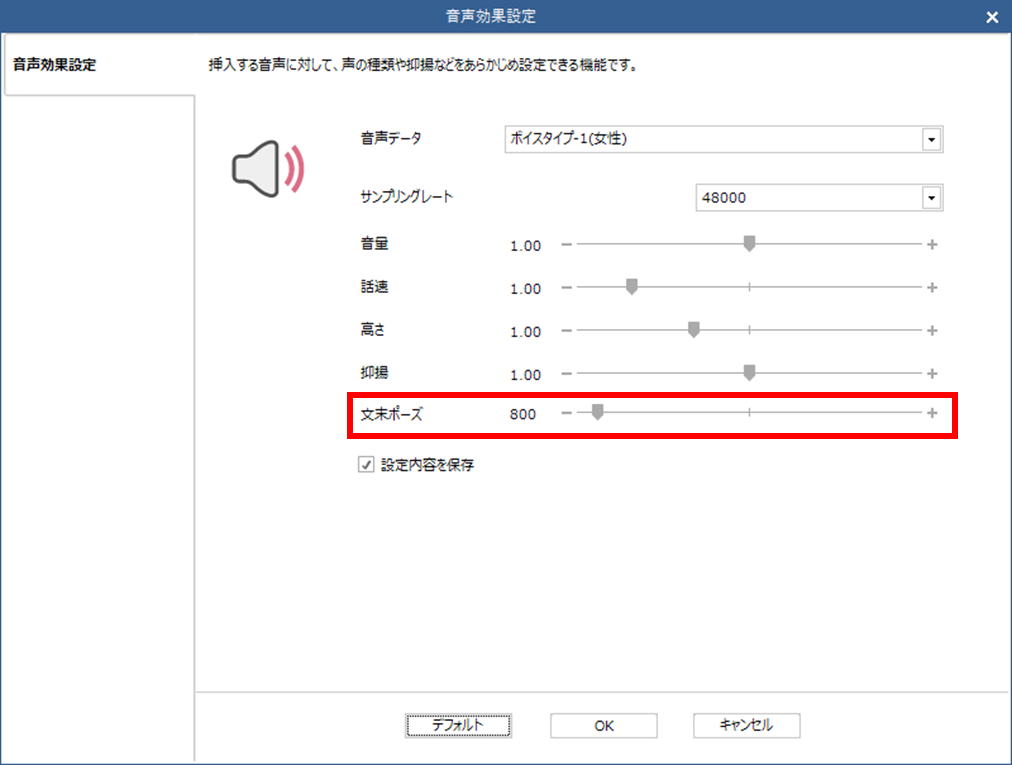The image size is (1012, 765).
Task: Click the 高さ minus icon
Action: 567,331
